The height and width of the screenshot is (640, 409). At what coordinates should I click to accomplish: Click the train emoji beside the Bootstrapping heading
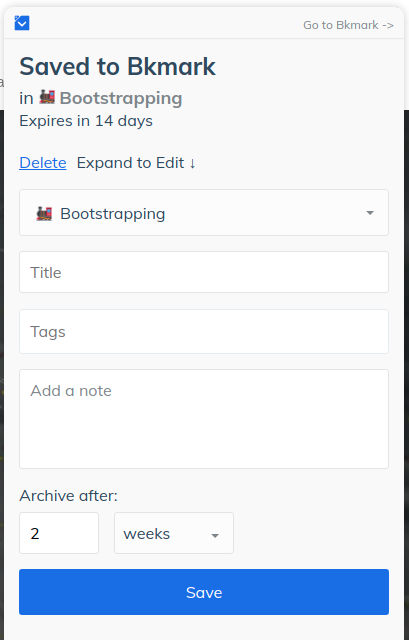[47, 98]
